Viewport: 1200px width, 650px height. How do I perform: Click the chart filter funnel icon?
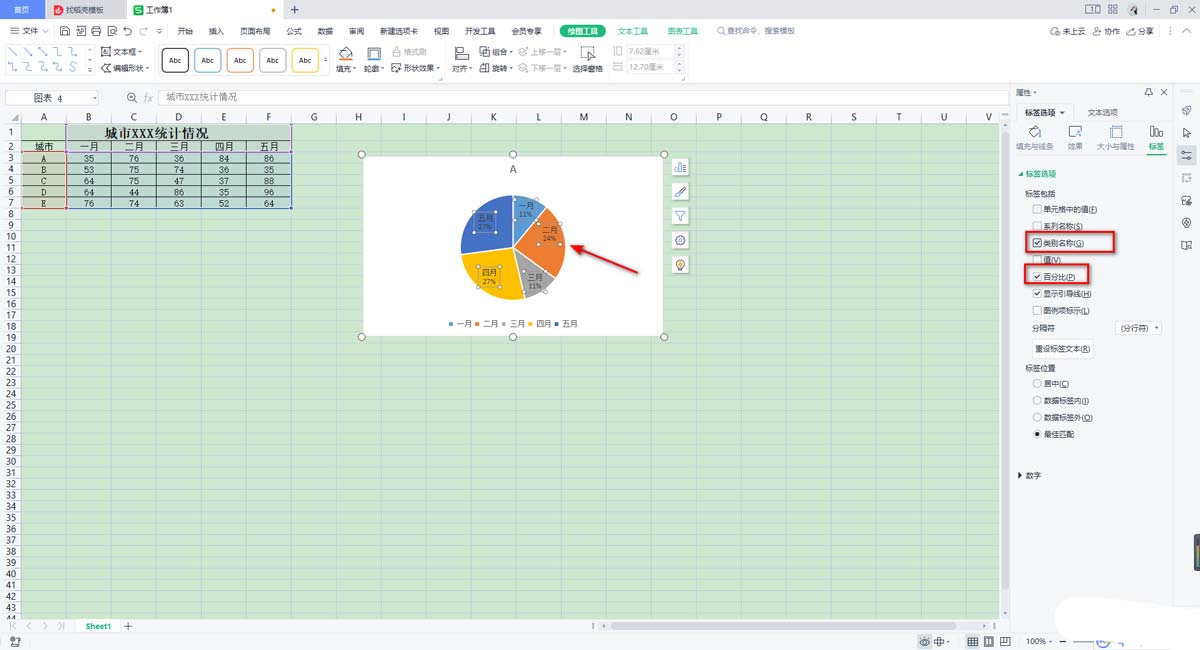680,215
